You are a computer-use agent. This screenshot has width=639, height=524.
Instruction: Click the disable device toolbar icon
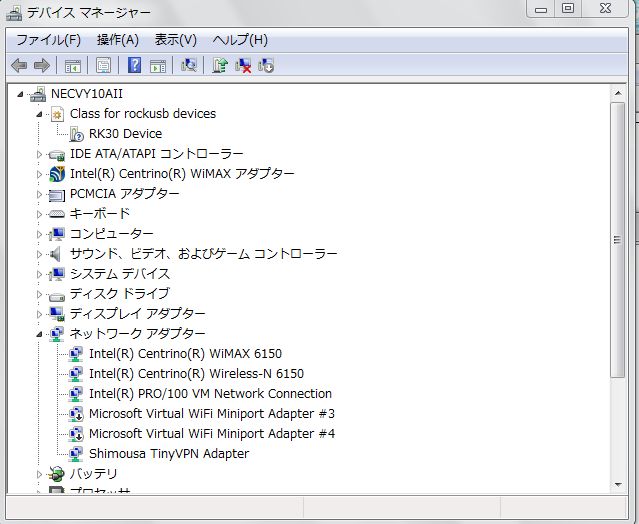(x=266, y=65)
